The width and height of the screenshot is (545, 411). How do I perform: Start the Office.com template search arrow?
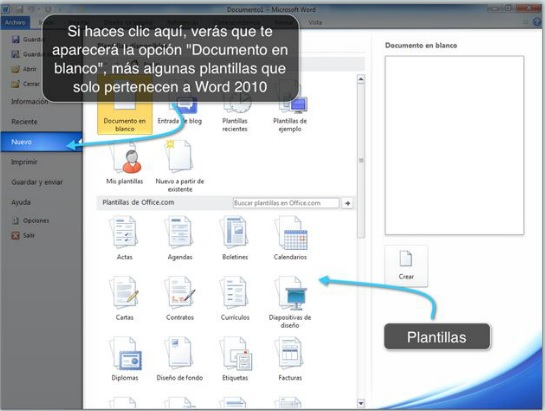click(x=347, y=203)
